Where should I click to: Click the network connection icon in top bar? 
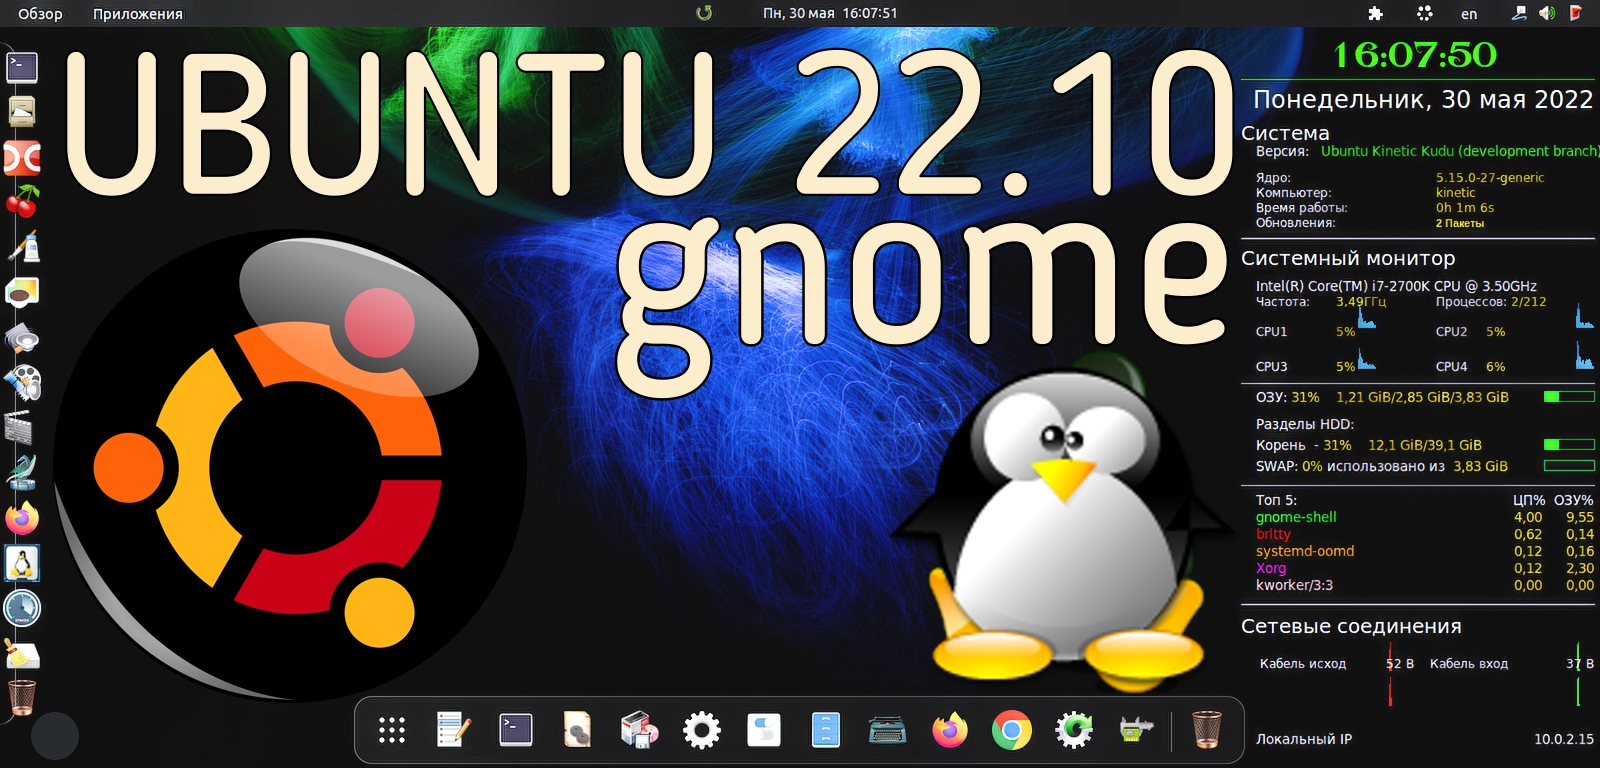[x=1519, y=13]
